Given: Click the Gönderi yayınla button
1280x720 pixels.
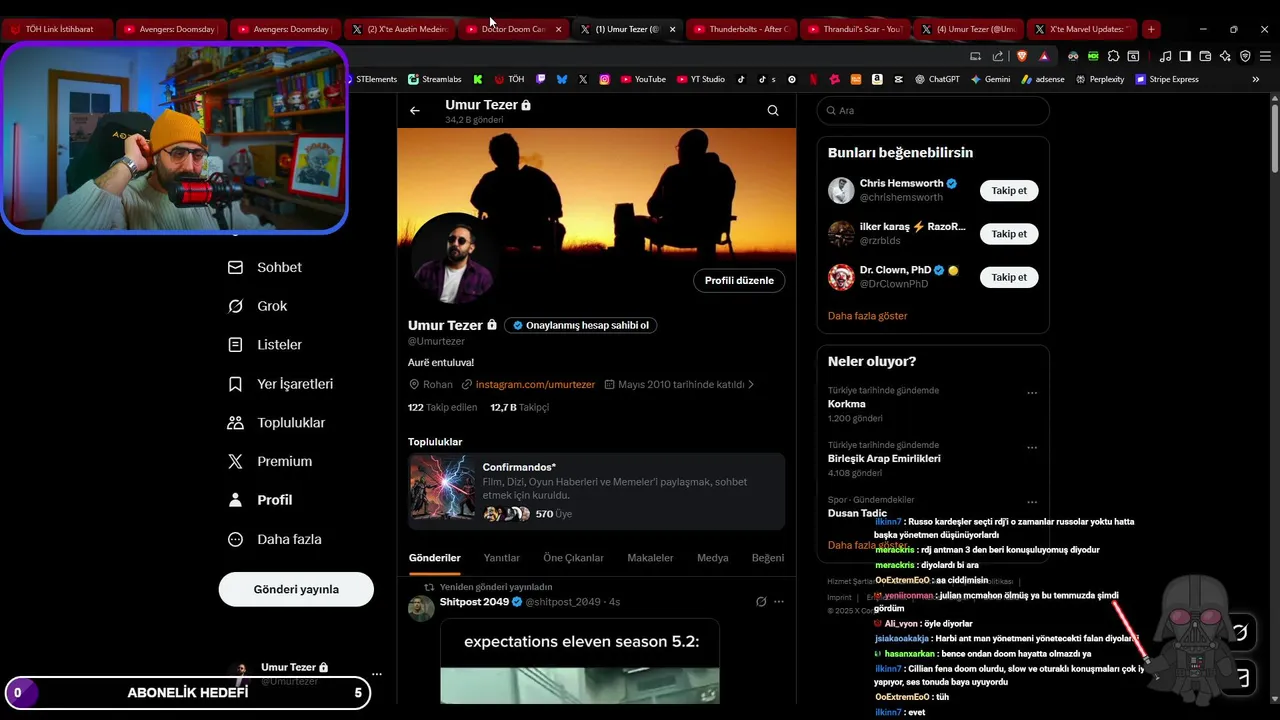Looking at the screenshot, I should click(x=296, y=589).
